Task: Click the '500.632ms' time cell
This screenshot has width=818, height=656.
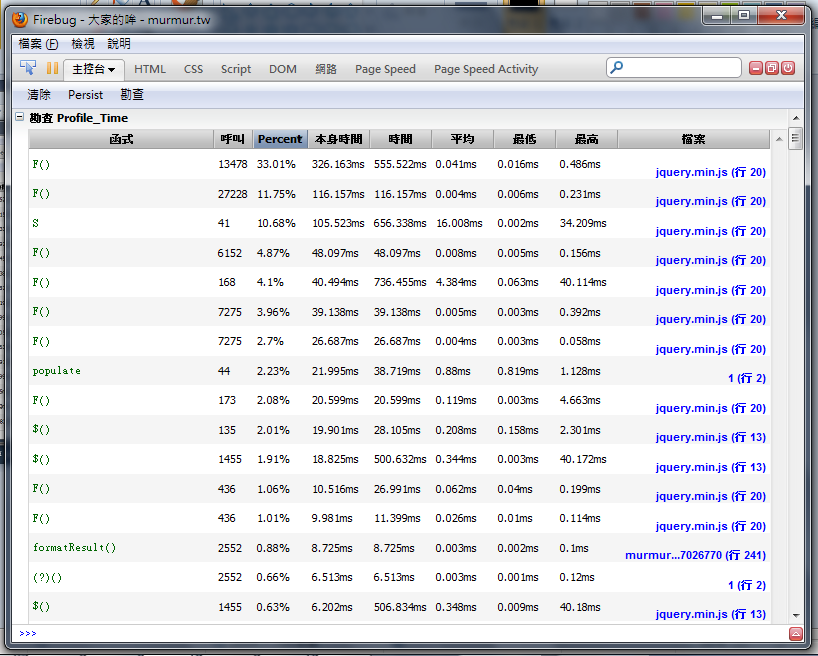Action: click(x=400, y=459)
